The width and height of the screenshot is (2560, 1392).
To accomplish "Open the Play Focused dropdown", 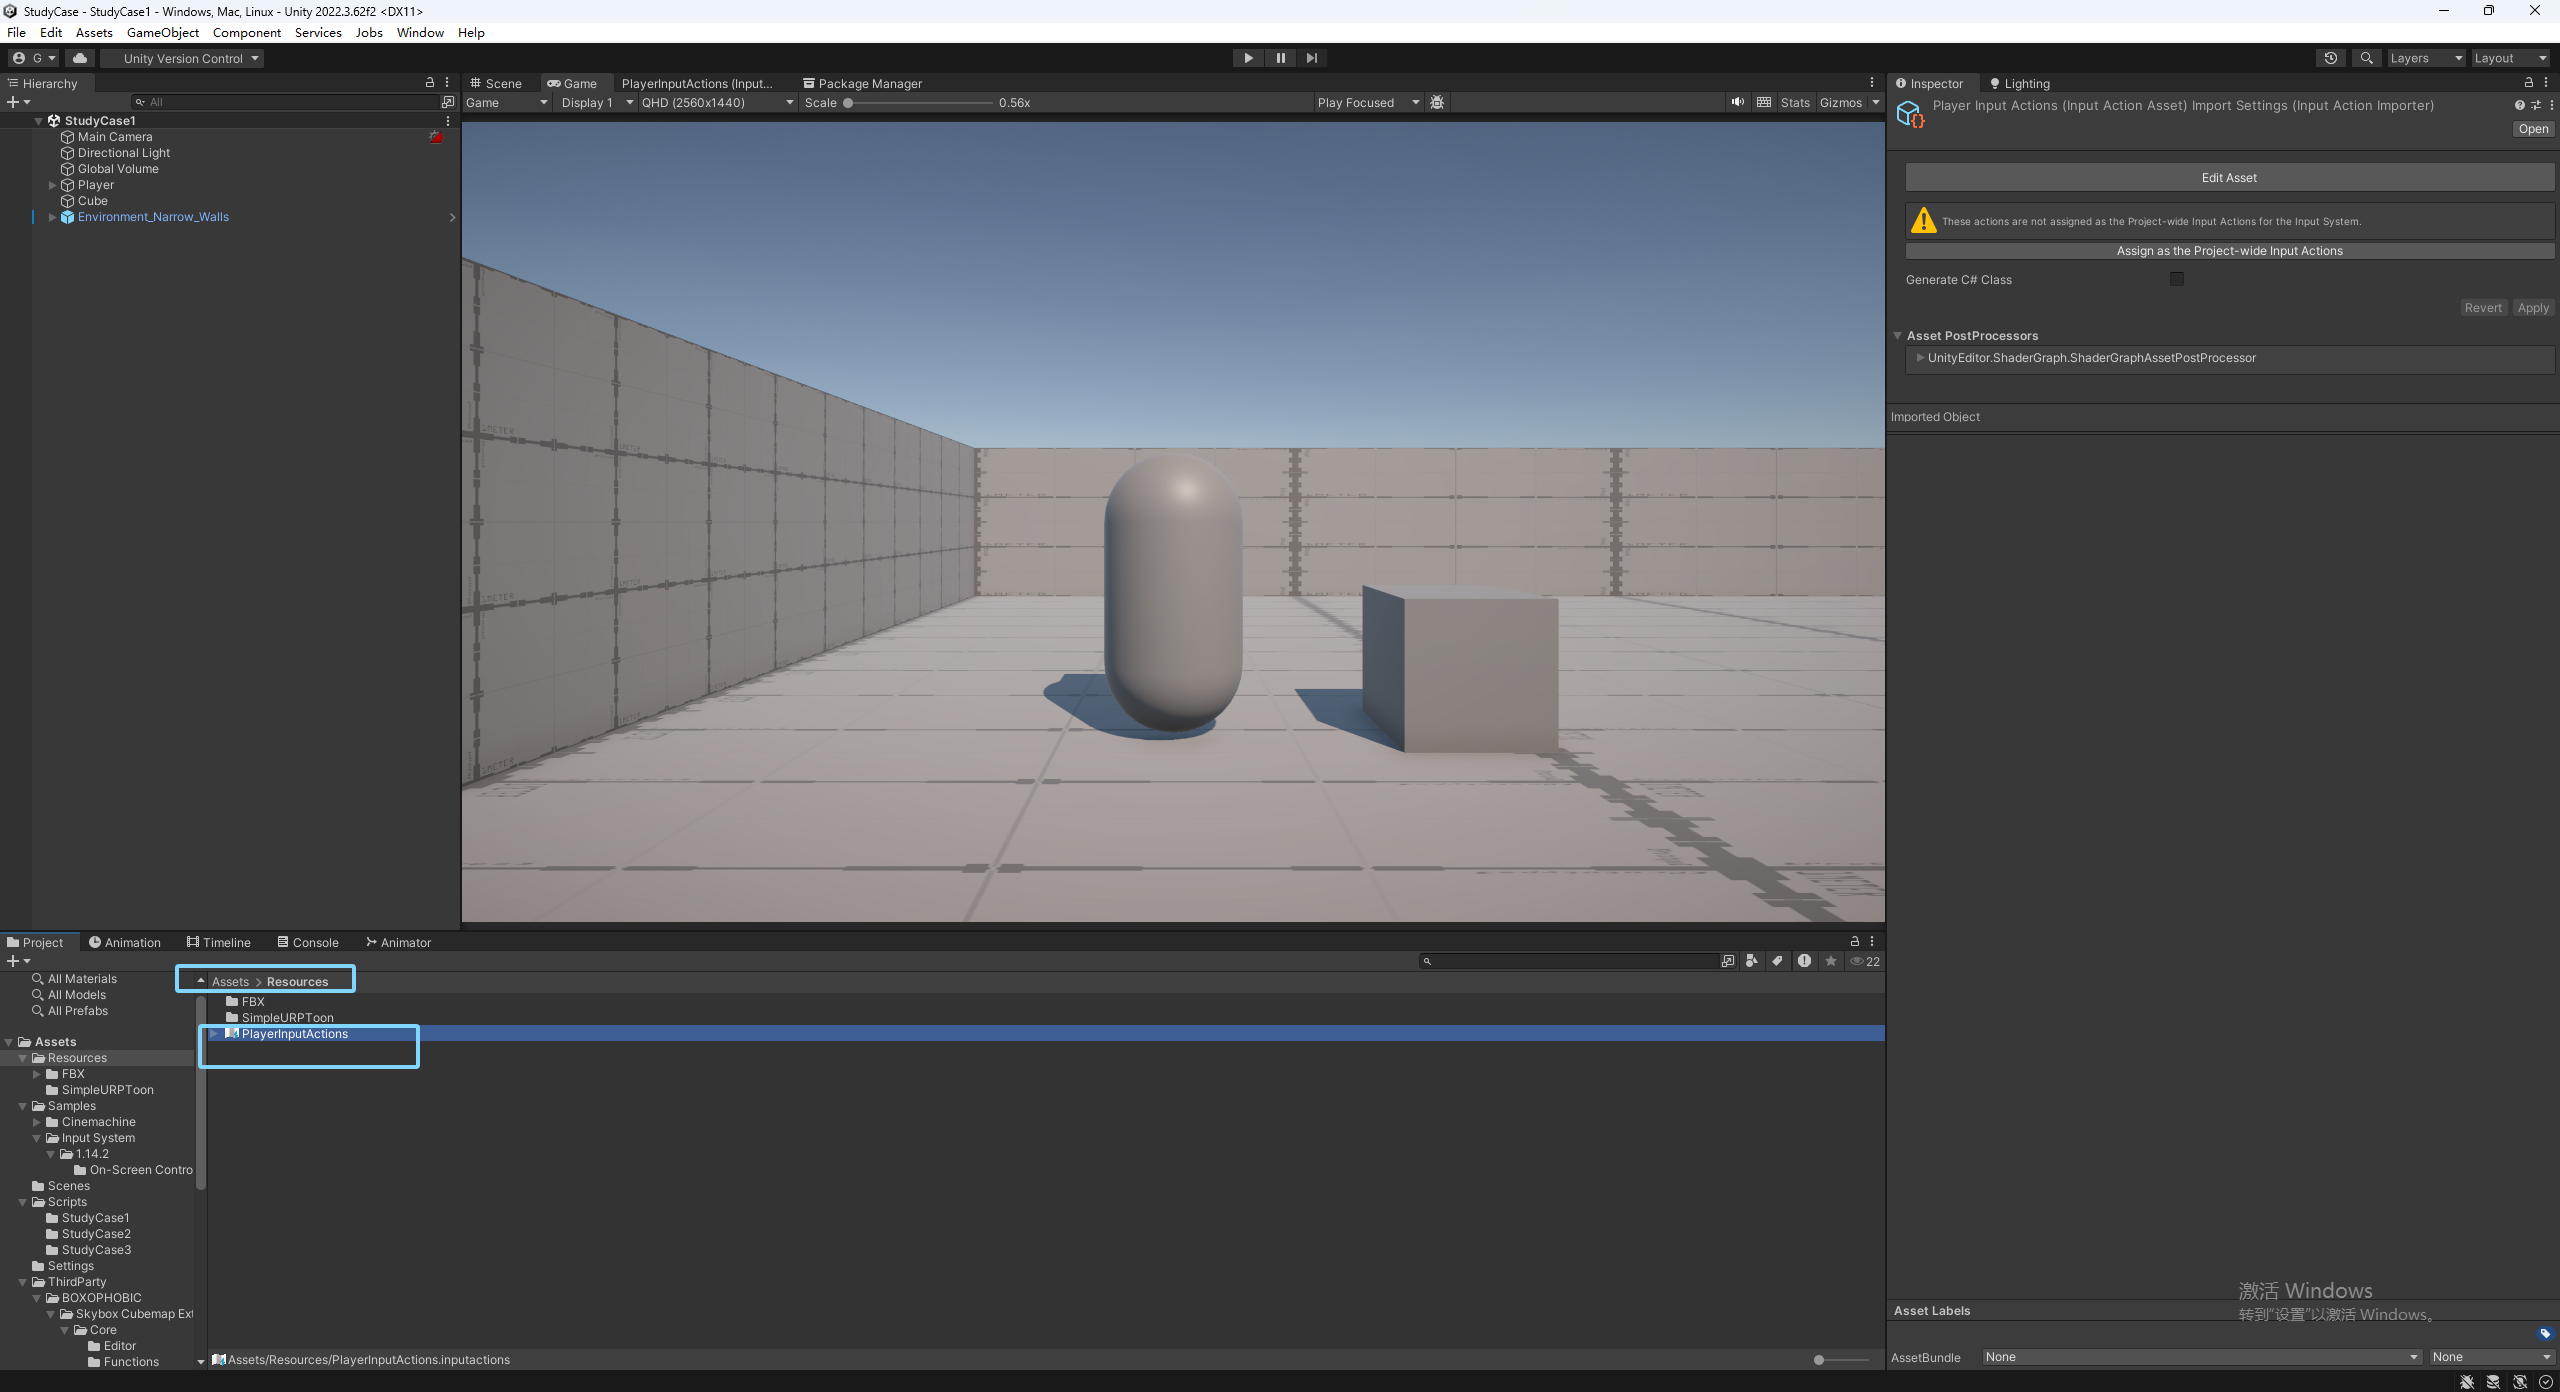I will tap(1367, 102).
